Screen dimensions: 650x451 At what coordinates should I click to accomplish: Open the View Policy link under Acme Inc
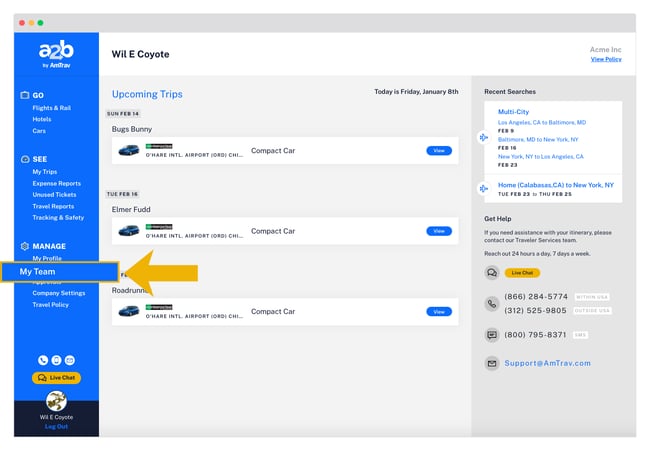(605, 59)
